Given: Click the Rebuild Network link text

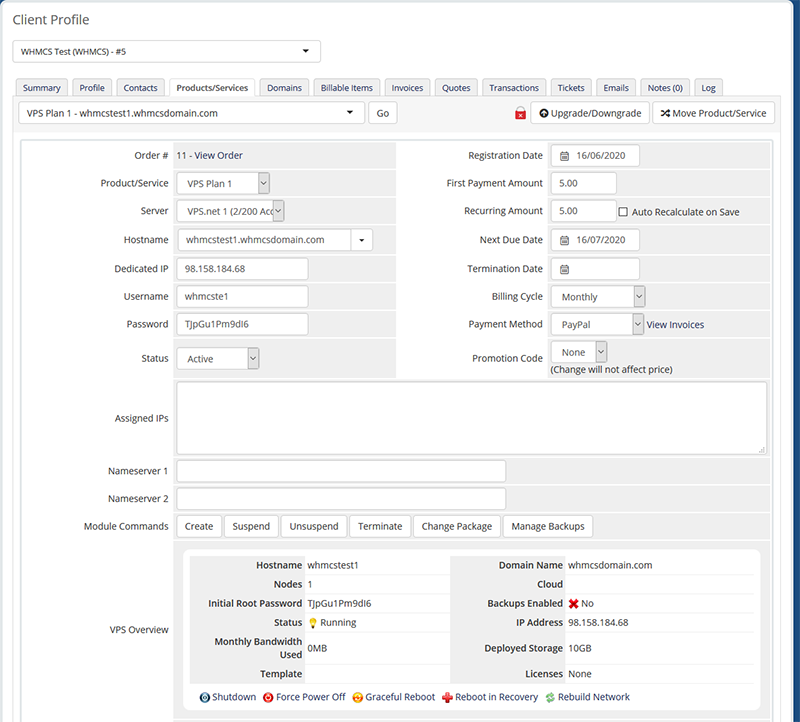Looking at the screenshot, I should [594, 698].
